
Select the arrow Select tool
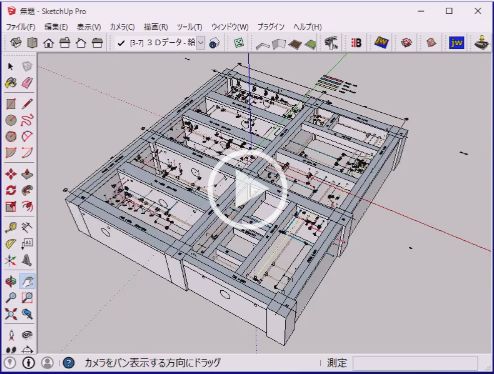click(x=11, y=66)
